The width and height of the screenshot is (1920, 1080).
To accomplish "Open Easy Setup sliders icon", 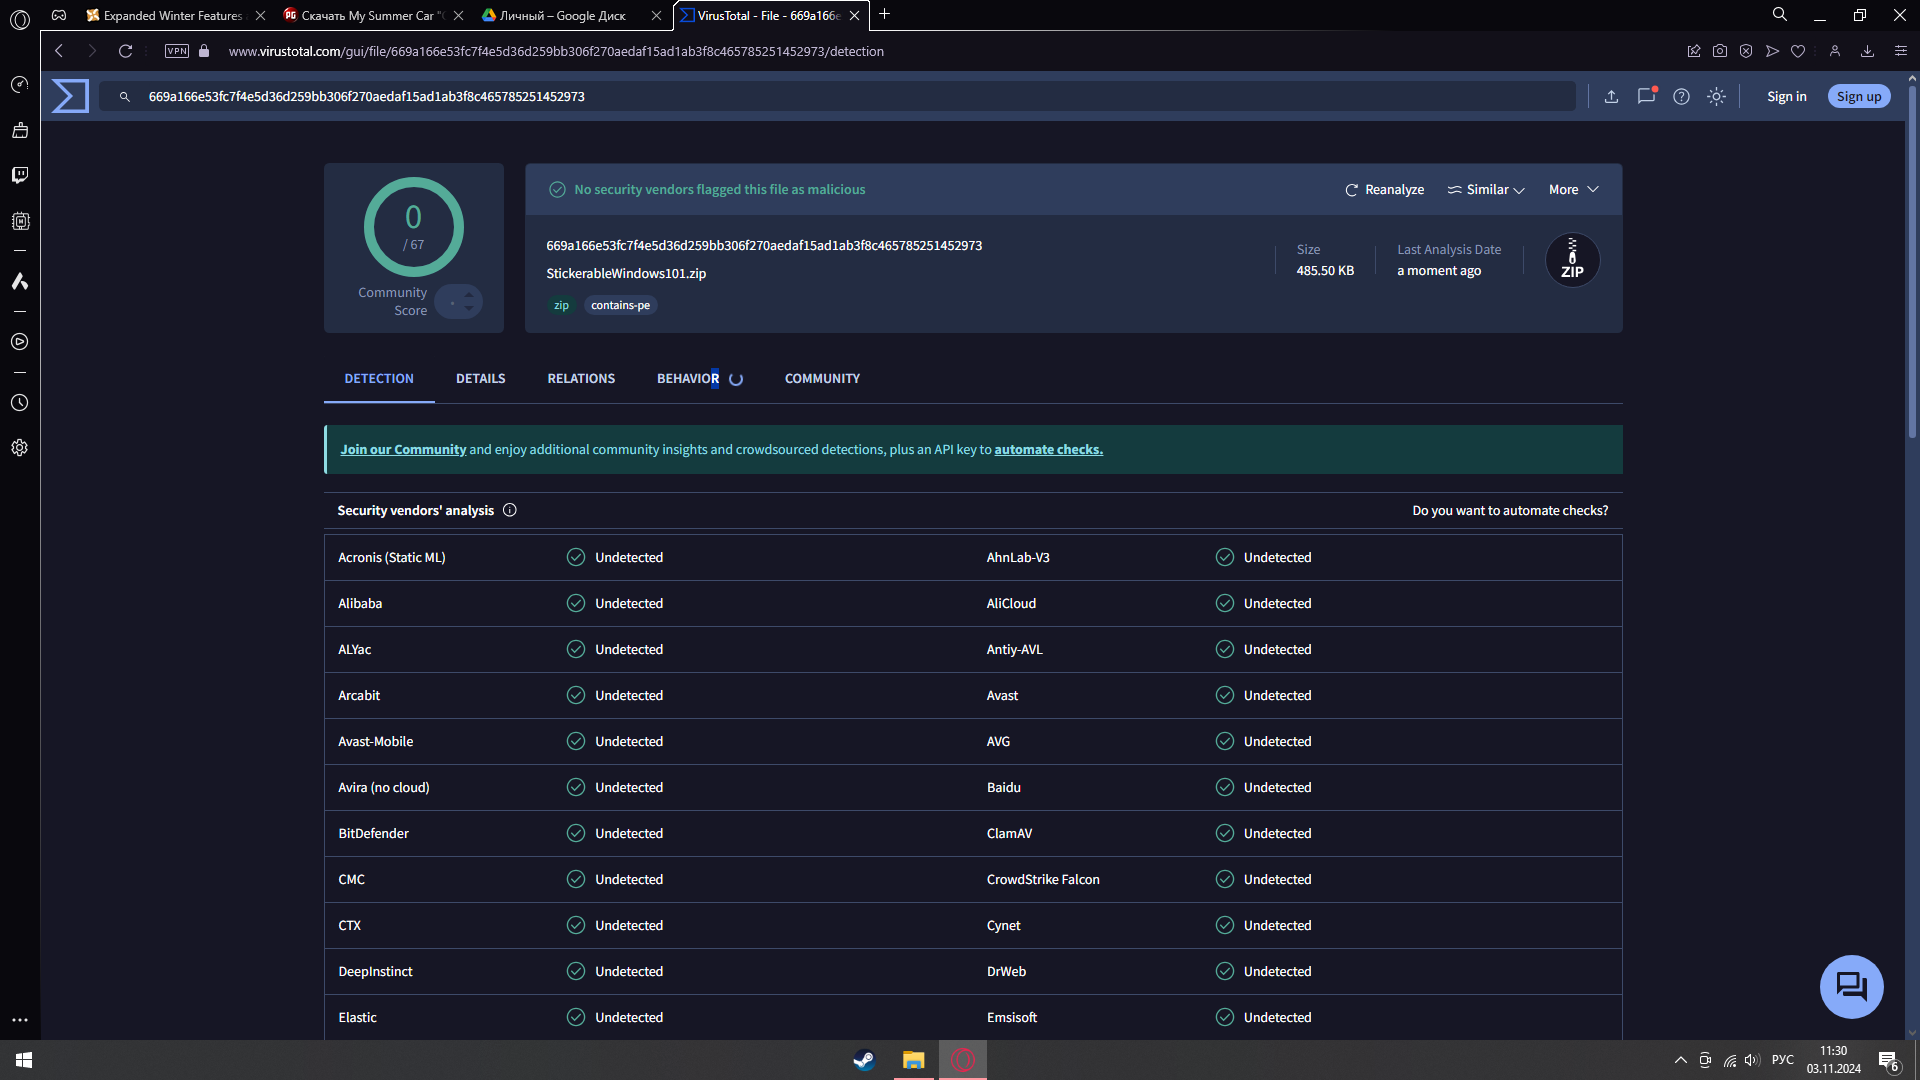I will point(1901,51).
